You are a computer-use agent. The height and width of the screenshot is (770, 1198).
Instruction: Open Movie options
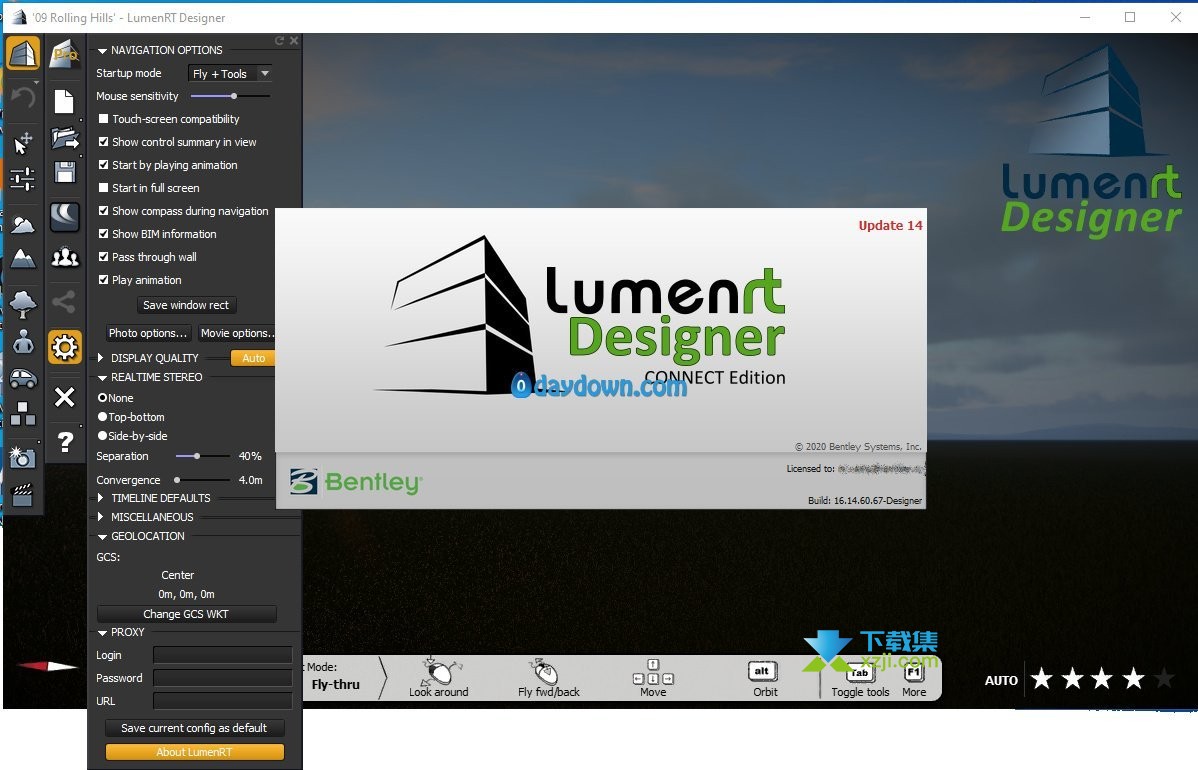[236, 333]
